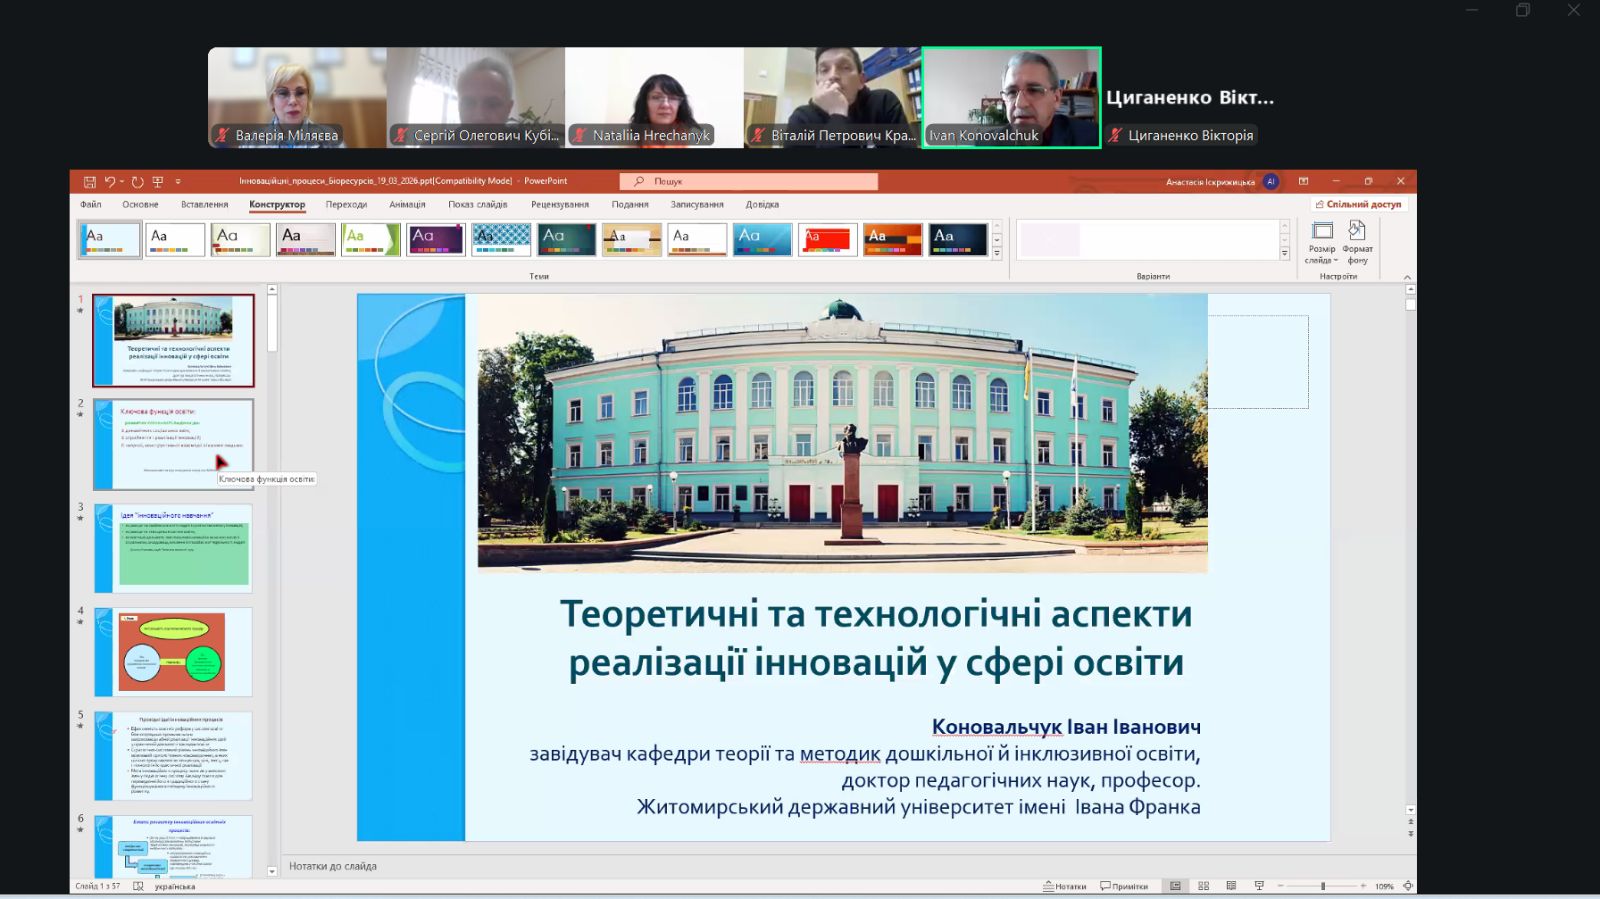Select slide 1 thumbnail in the panel

(174, 340)
